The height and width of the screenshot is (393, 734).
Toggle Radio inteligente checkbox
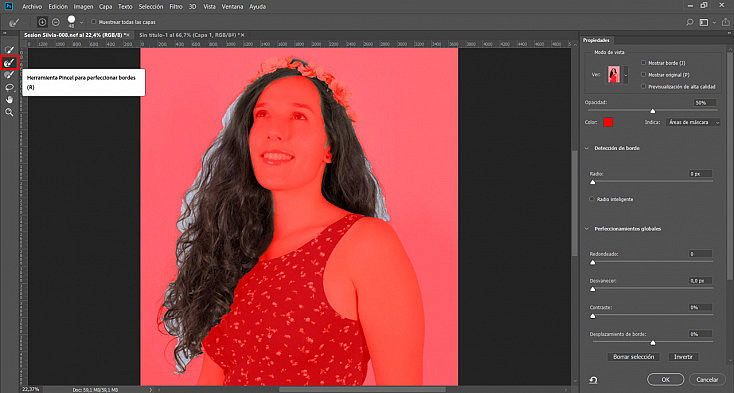coord(592,199)
